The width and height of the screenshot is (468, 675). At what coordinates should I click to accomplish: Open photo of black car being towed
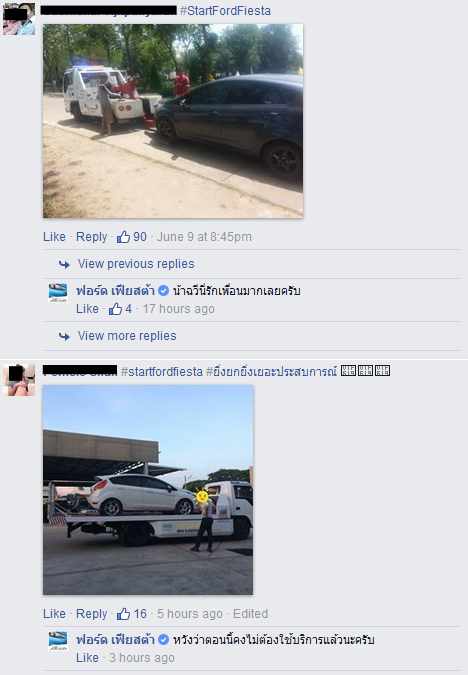coord(173,121)
